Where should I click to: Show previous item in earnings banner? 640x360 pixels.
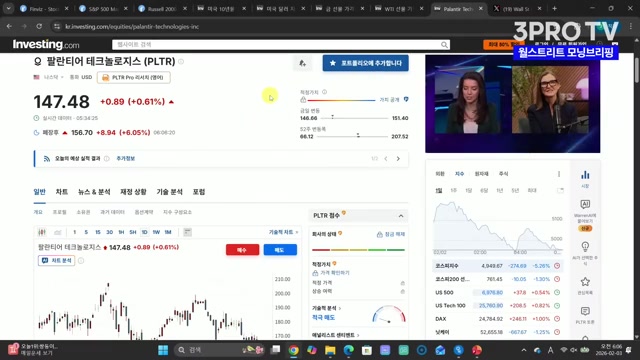[x=386, y=158]
